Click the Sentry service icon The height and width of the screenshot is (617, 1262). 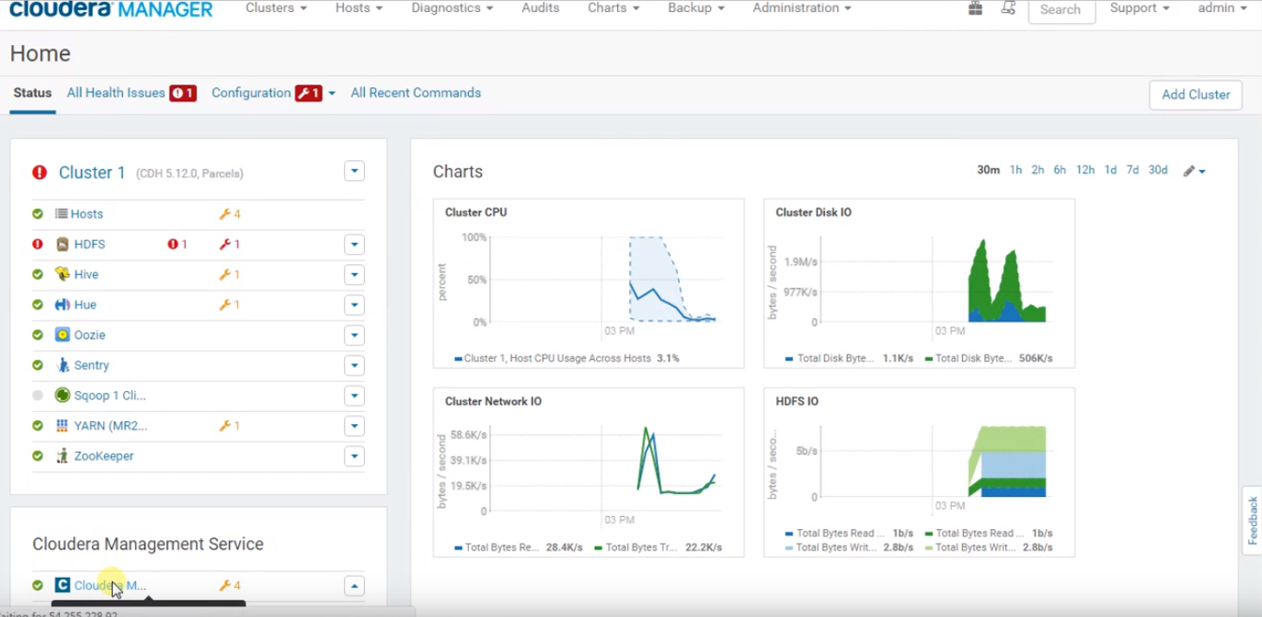coord(62,365)
